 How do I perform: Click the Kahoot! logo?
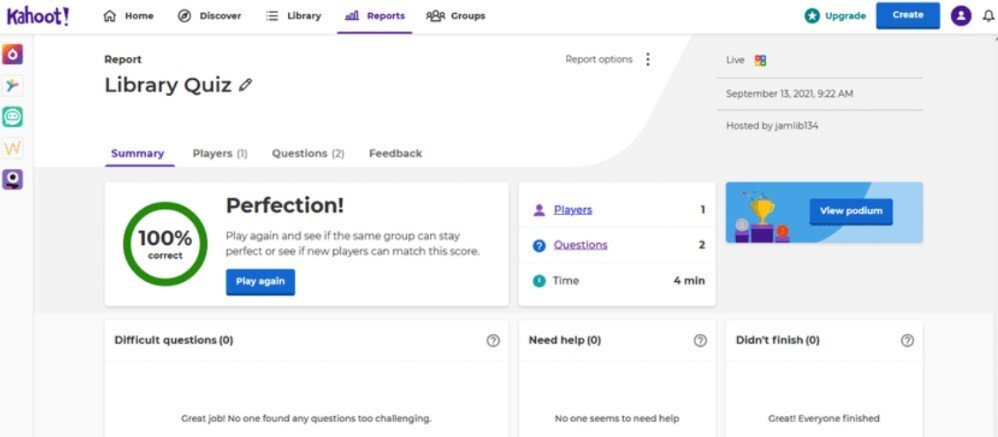(x=38, y=16)
